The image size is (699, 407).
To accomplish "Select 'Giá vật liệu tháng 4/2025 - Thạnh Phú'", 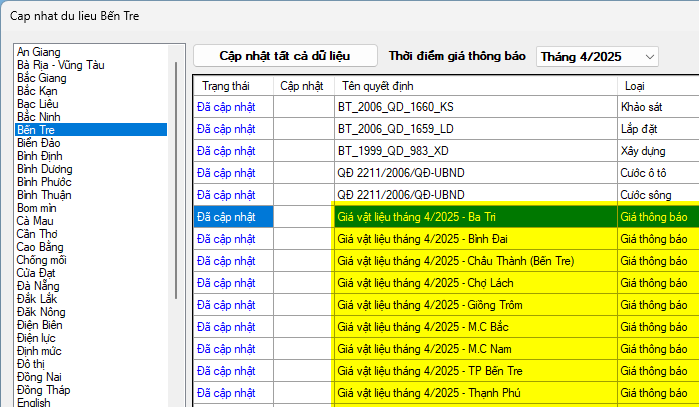I will [476, 393].
